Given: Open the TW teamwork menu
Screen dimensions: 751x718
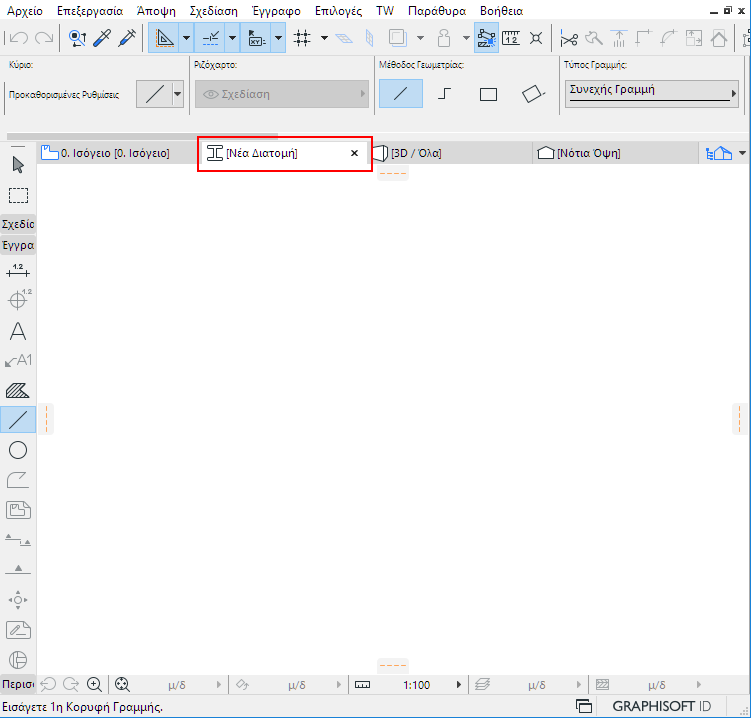Looking at the screenshot, I should (x=385, y=11).
